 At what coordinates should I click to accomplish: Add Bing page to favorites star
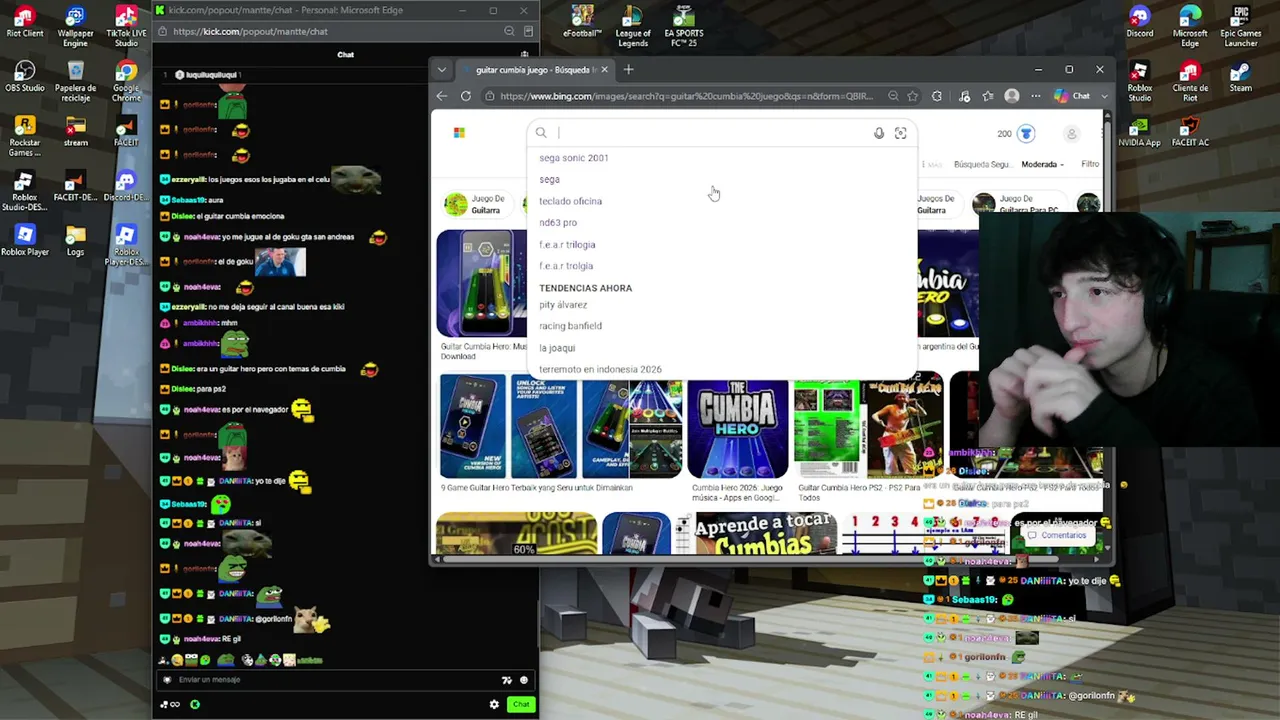pyautogui.click(x=913, y=96)
